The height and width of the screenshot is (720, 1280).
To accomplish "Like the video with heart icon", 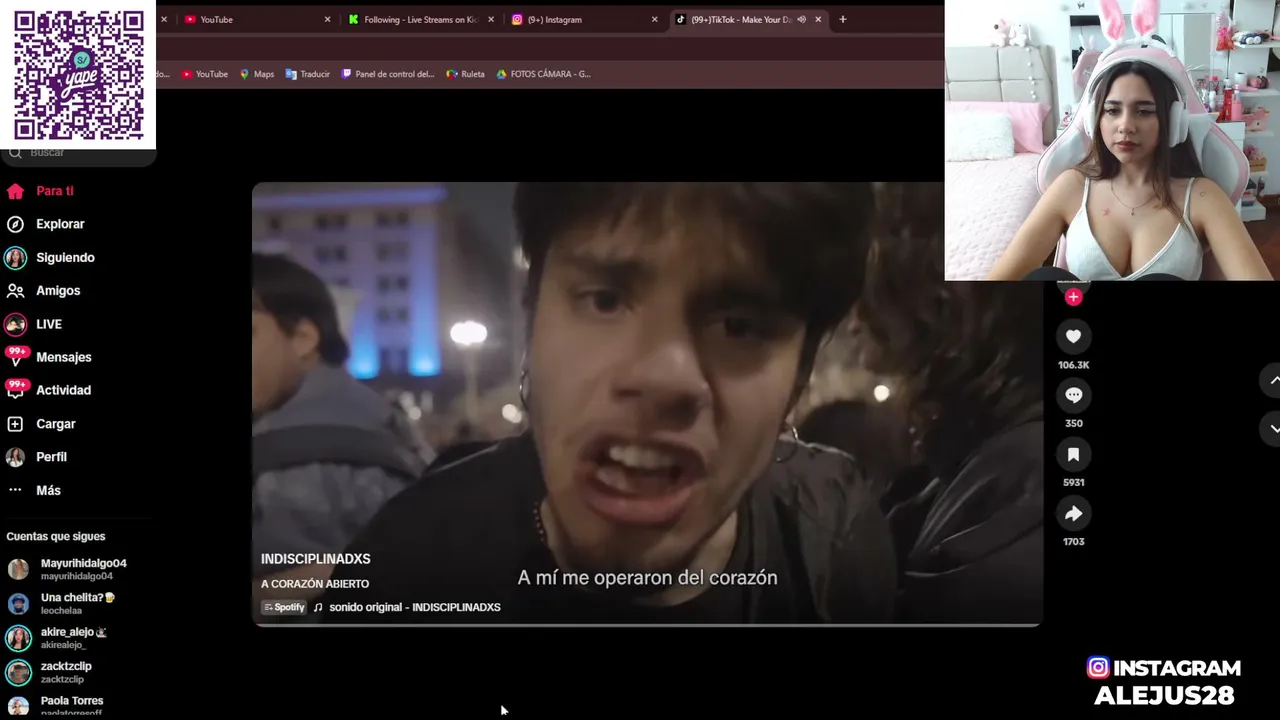I will coord(1073,337).
